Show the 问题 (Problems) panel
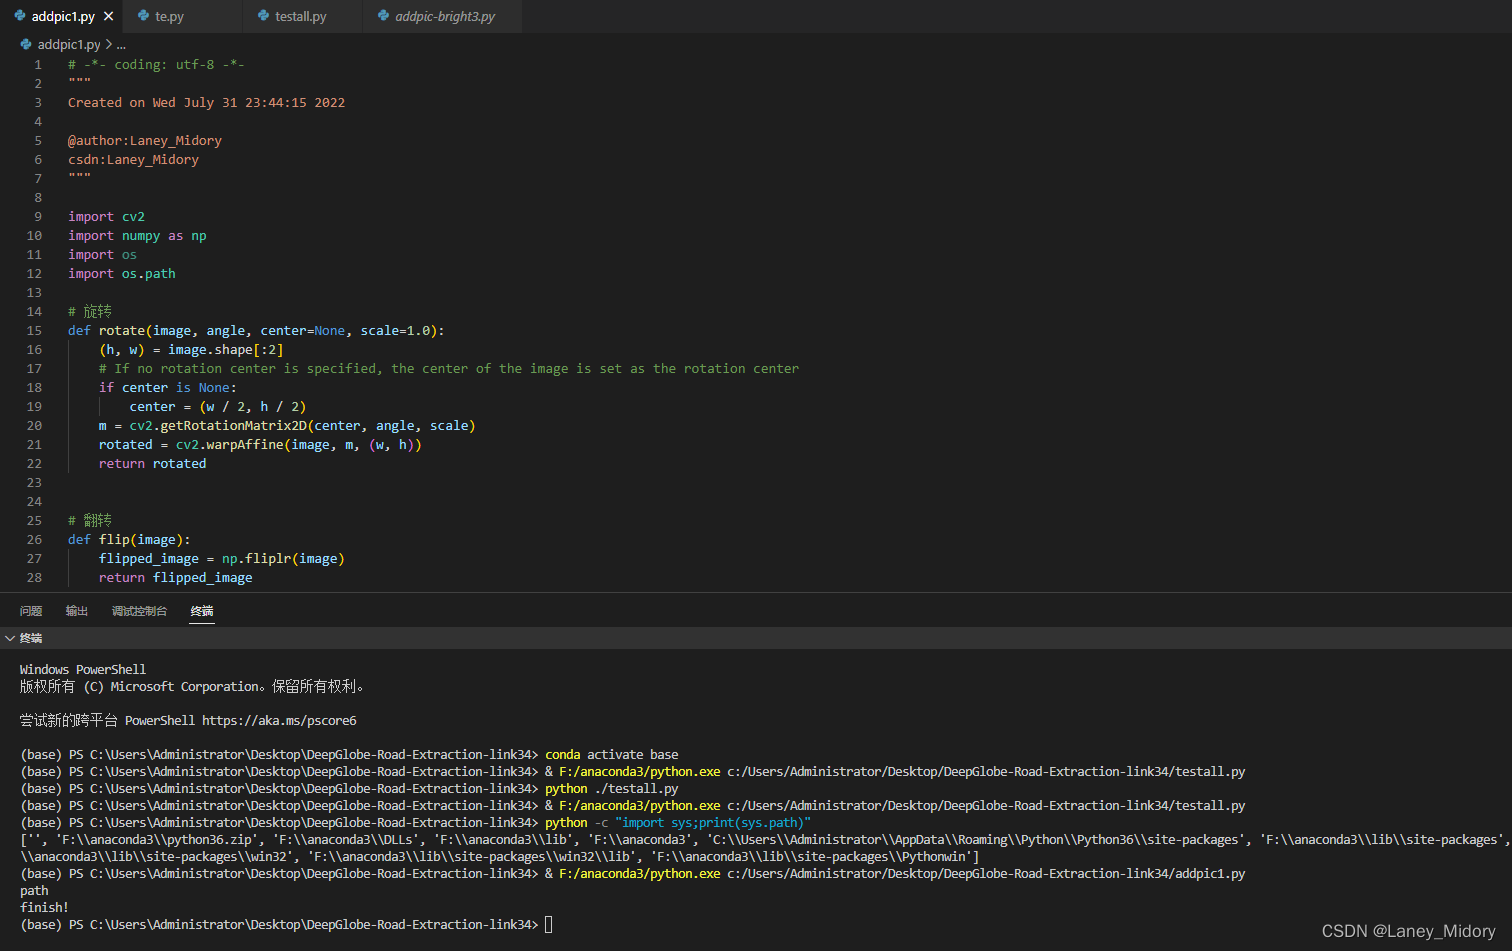This screenshot has height=951, width=1512. click(31, 611)
